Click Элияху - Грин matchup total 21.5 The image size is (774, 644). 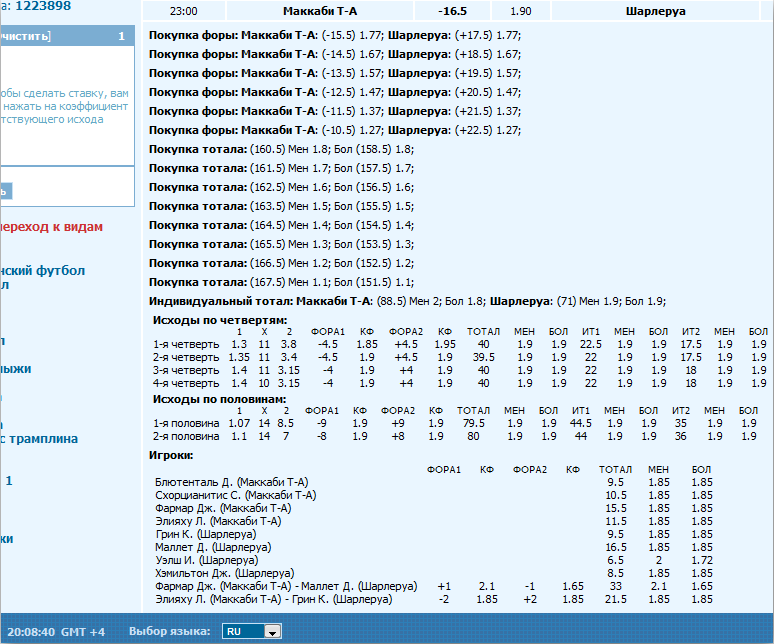point(616,599)
